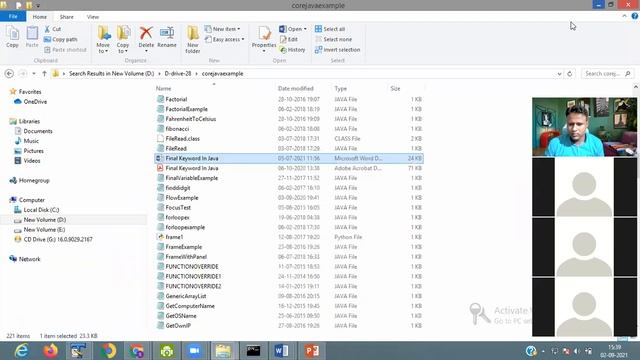Open file Properties
The width and height of the screenshot is (640, 360).
coord(264,40)
